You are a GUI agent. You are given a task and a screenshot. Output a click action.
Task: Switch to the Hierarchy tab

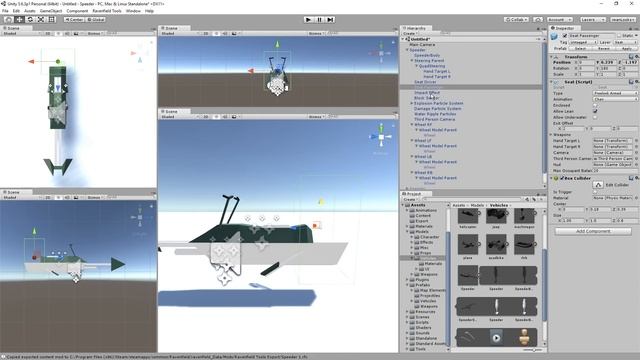416,28
